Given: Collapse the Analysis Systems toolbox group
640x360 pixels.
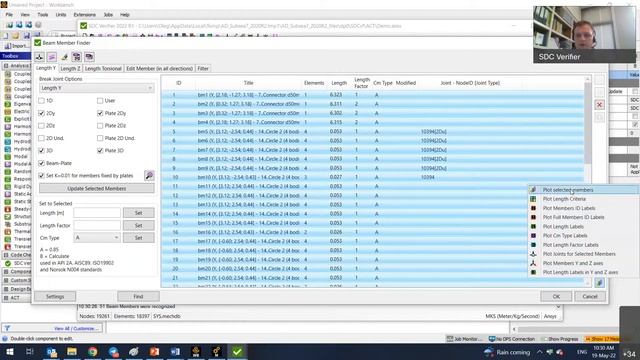Looking at the screenshot, I should [6, 66].
